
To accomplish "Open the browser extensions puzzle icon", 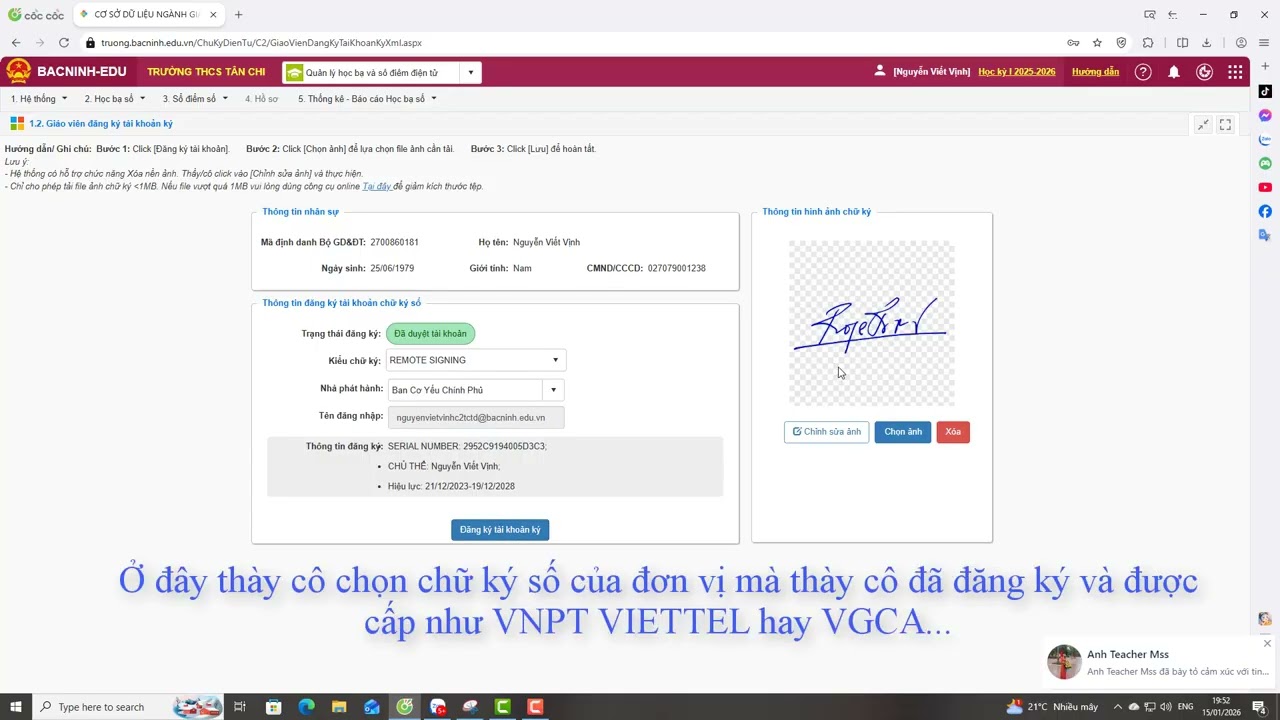I will pos(1148,43).
